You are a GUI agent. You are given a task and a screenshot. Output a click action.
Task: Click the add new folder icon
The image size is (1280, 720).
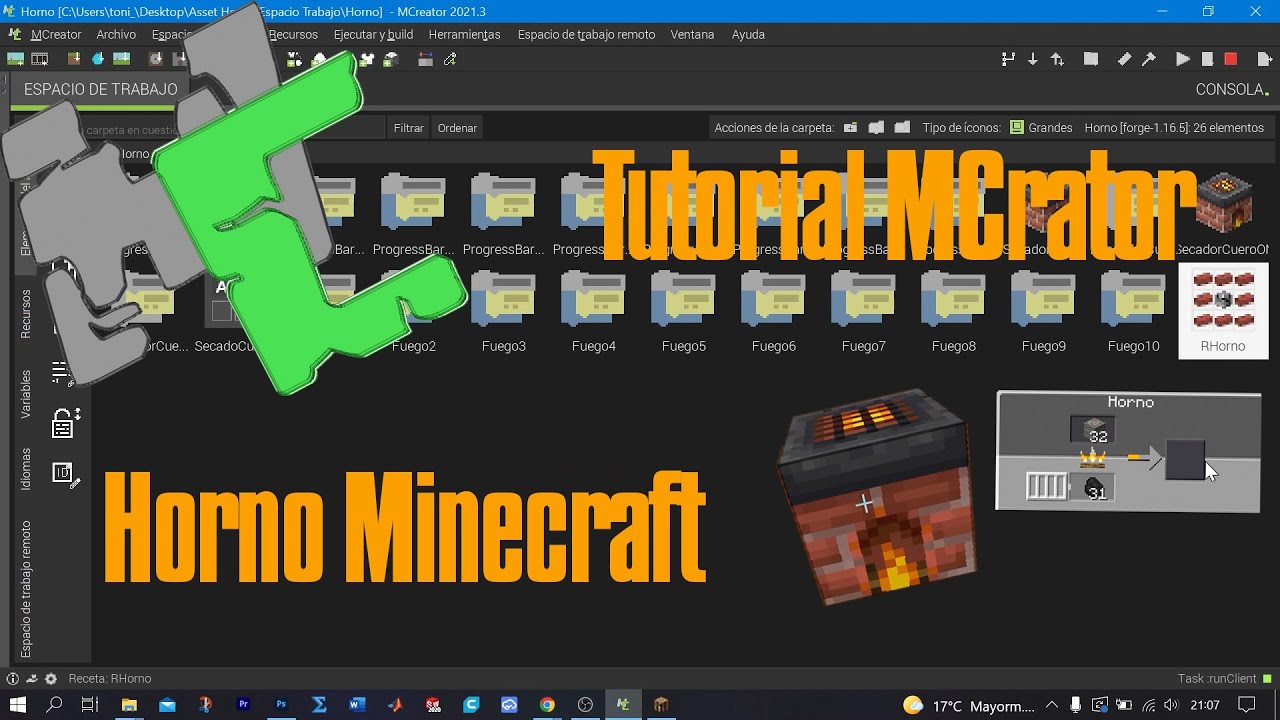[850, 128]
